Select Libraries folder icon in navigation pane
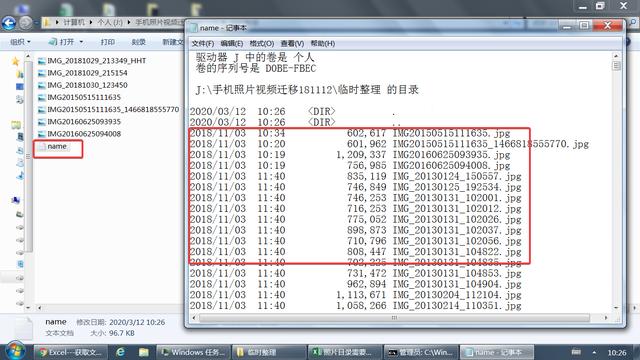Viewport: 640px width, 360px height. pos(16,124)
